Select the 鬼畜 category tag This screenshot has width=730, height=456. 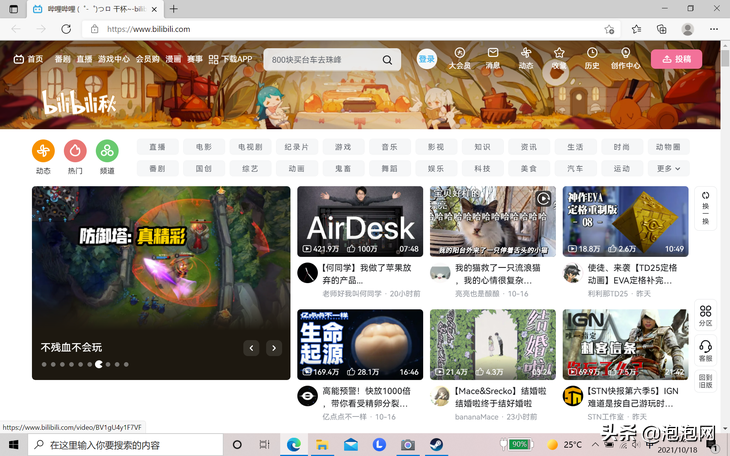click(x=343, y=169)
